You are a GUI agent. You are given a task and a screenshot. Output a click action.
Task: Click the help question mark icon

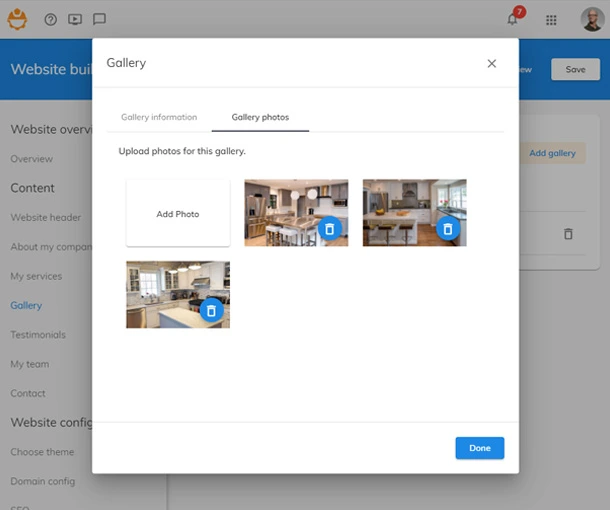tap(51, 19)
